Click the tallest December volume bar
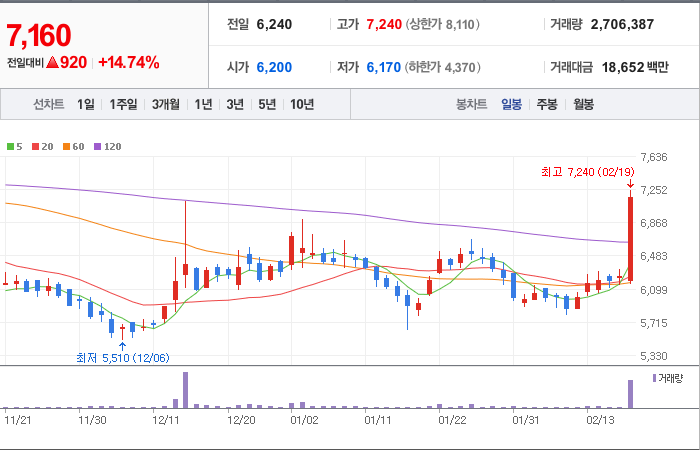The width and height of the screenshot is (700, 450). pyautogui.click(x=186, y=390)
